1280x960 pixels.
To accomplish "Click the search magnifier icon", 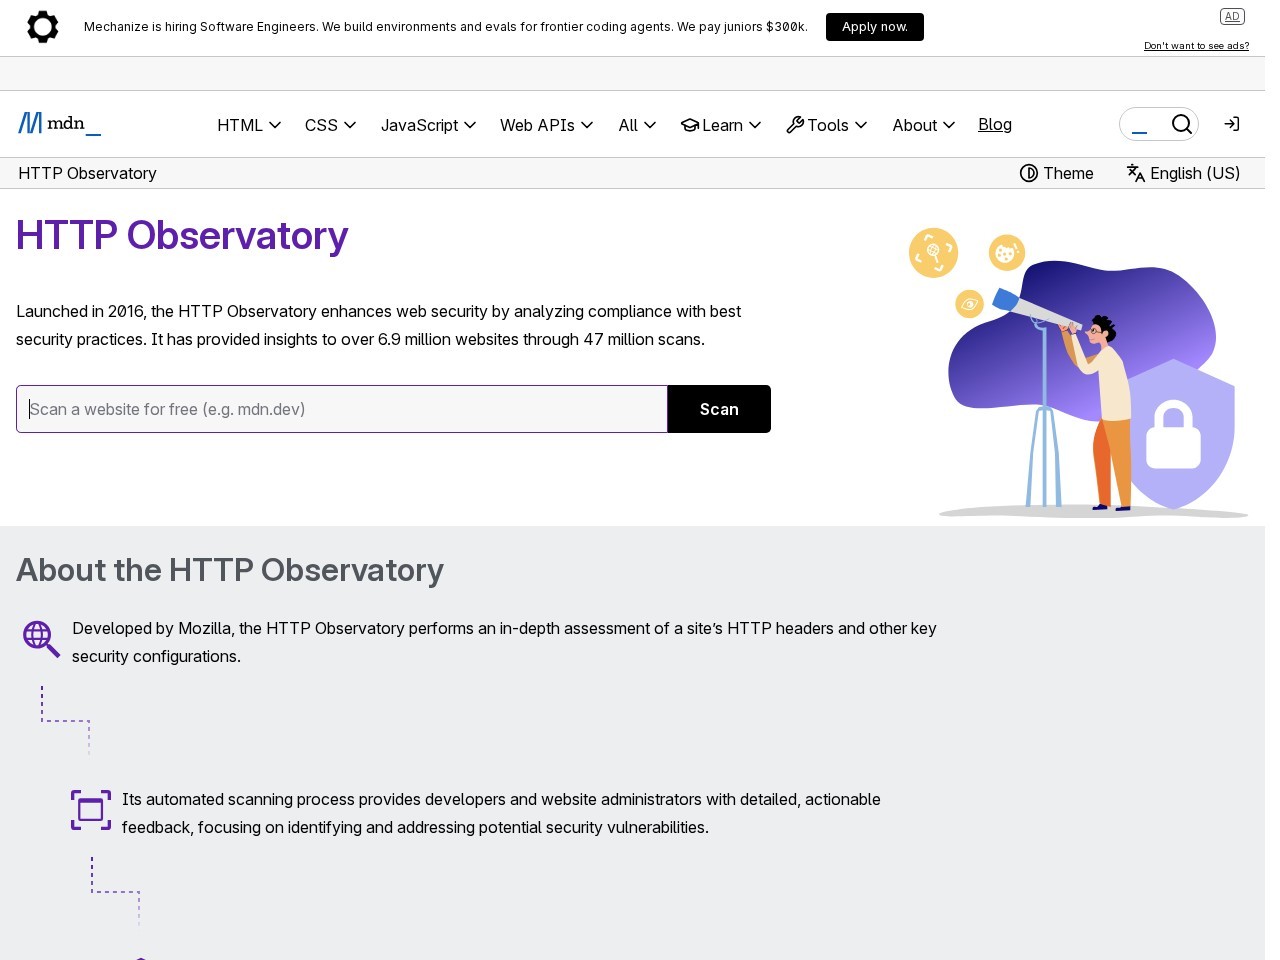I will (x=1182, y=124).
